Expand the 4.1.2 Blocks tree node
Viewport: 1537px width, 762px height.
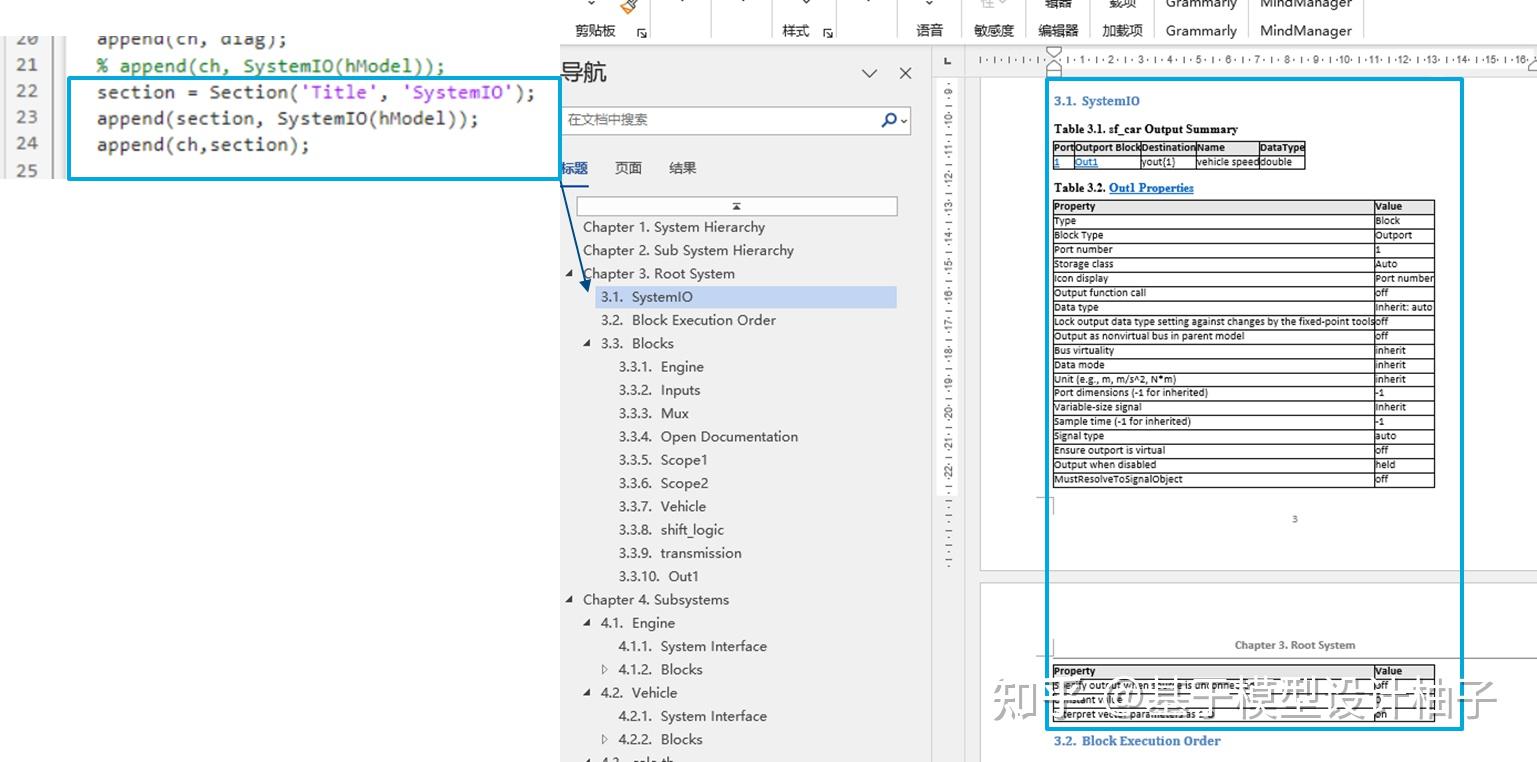[x=605, y=669]
